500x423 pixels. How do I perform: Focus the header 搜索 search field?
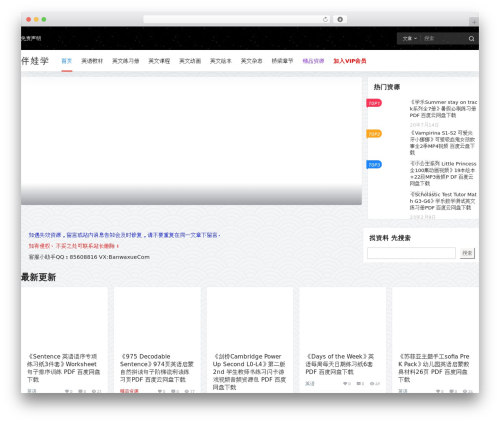(x=444, y=39)
